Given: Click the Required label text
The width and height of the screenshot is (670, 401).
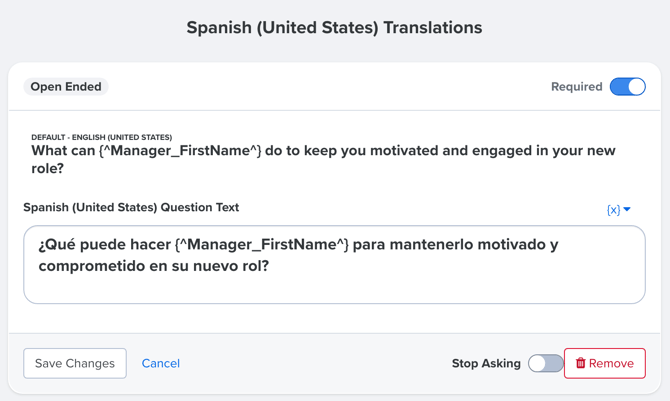Looking at the screenshot, I should [576, 87].
